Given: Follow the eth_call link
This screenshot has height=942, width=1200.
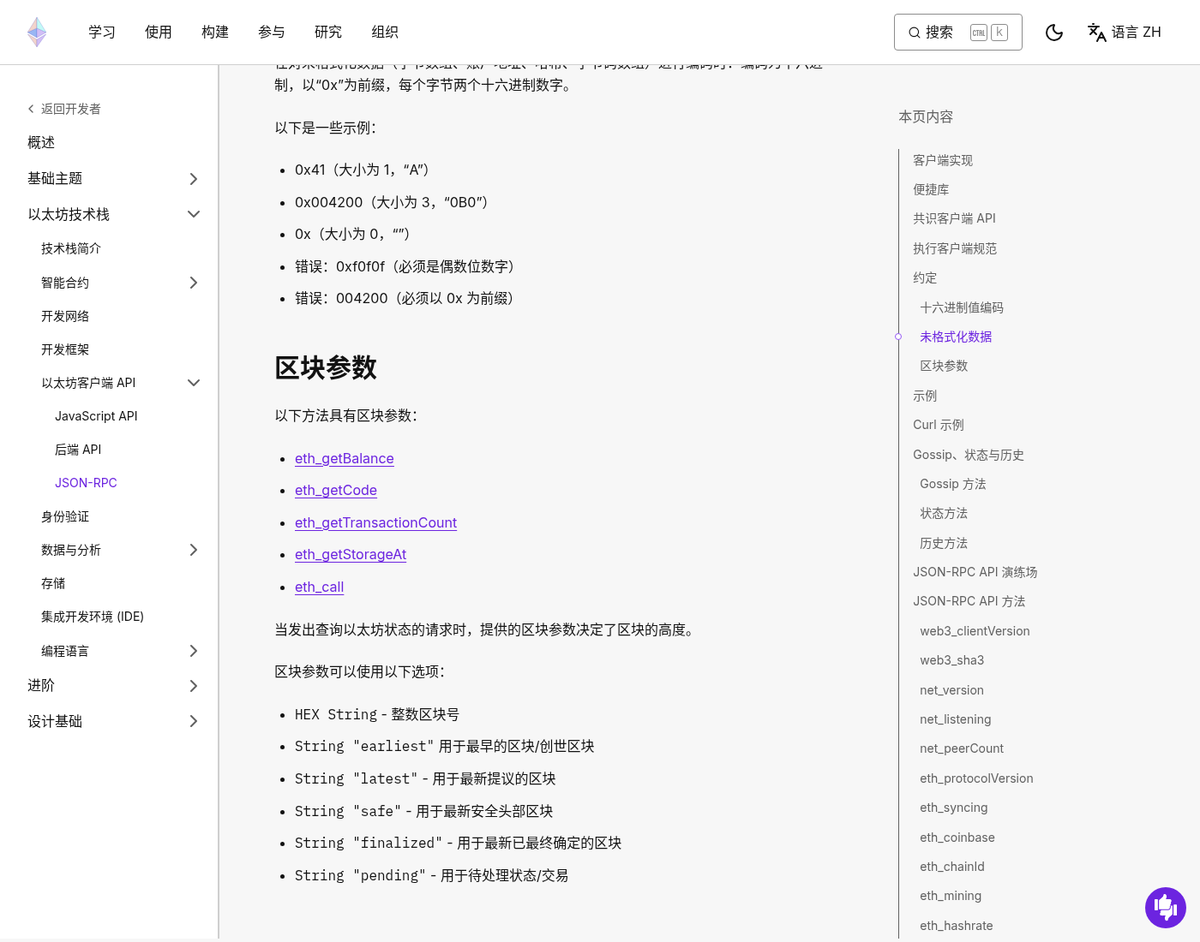Looking at the screenshot, I should pos(319,587).
